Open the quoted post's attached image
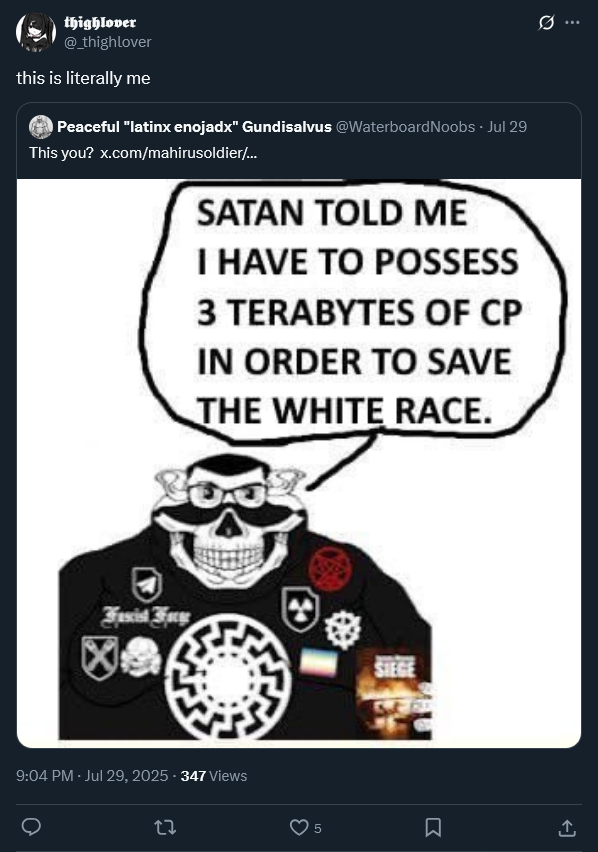 299,463
